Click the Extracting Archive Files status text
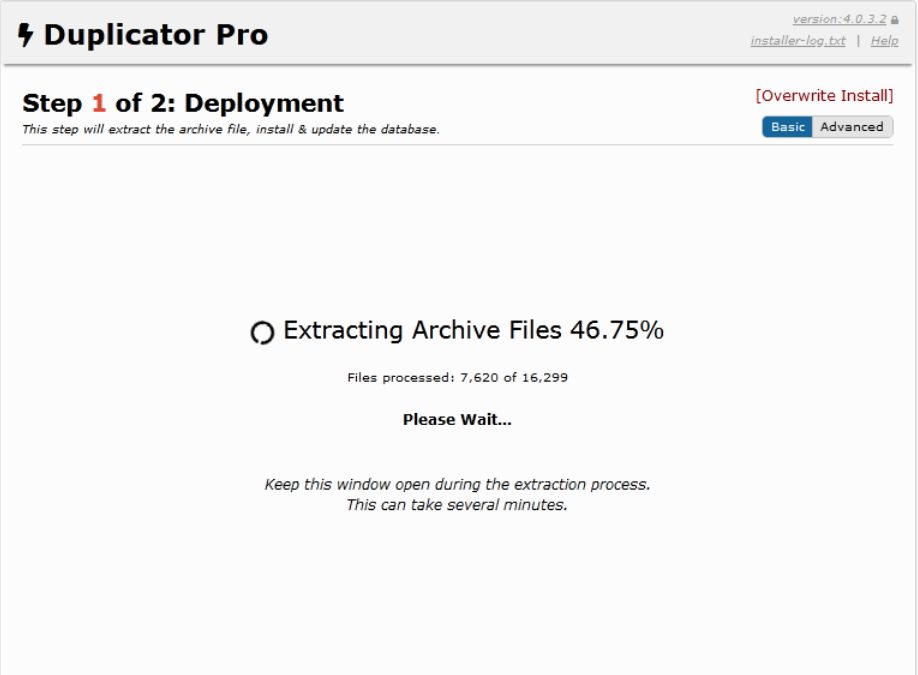The width and height of the screenshot is (918, 675). pyautogui.click(x=424, y=330)
